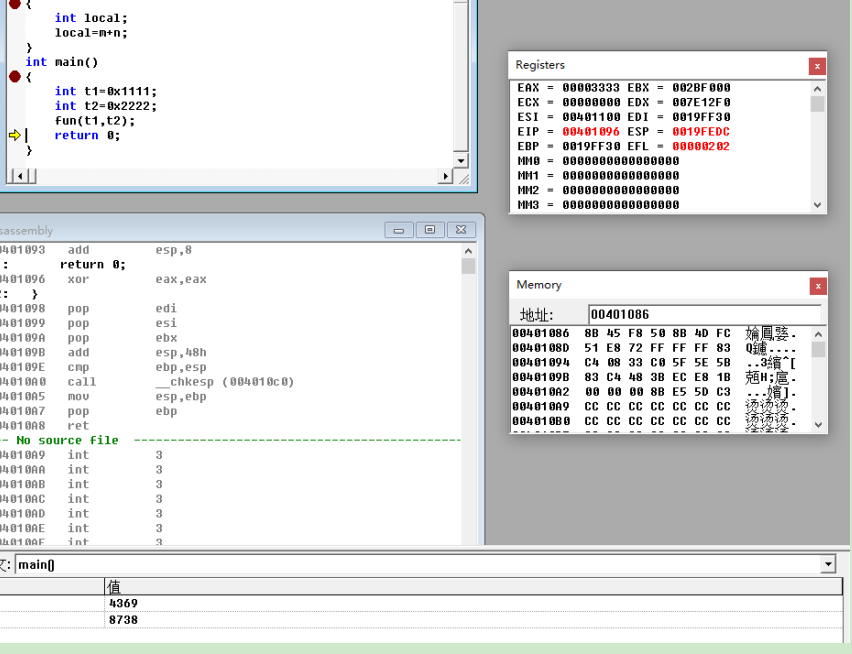Select the 'mov esp,ebp' disassembly line

pyautogui.click(x=103, y=397)
